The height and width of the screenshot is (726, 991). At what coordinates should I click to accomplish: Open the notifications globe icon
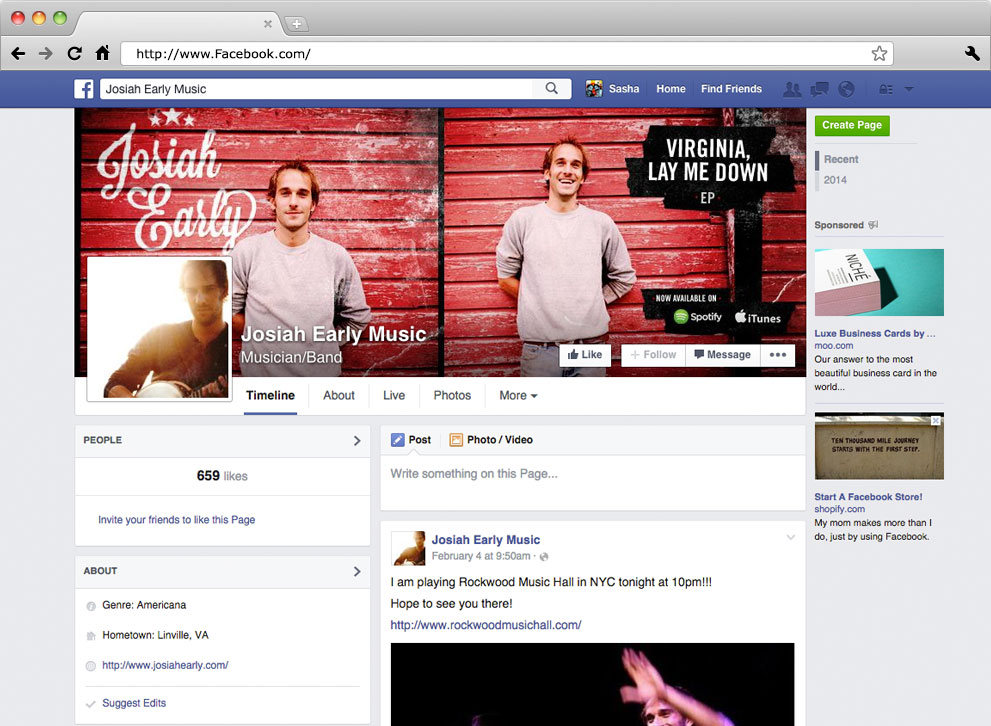pos(846,89)
